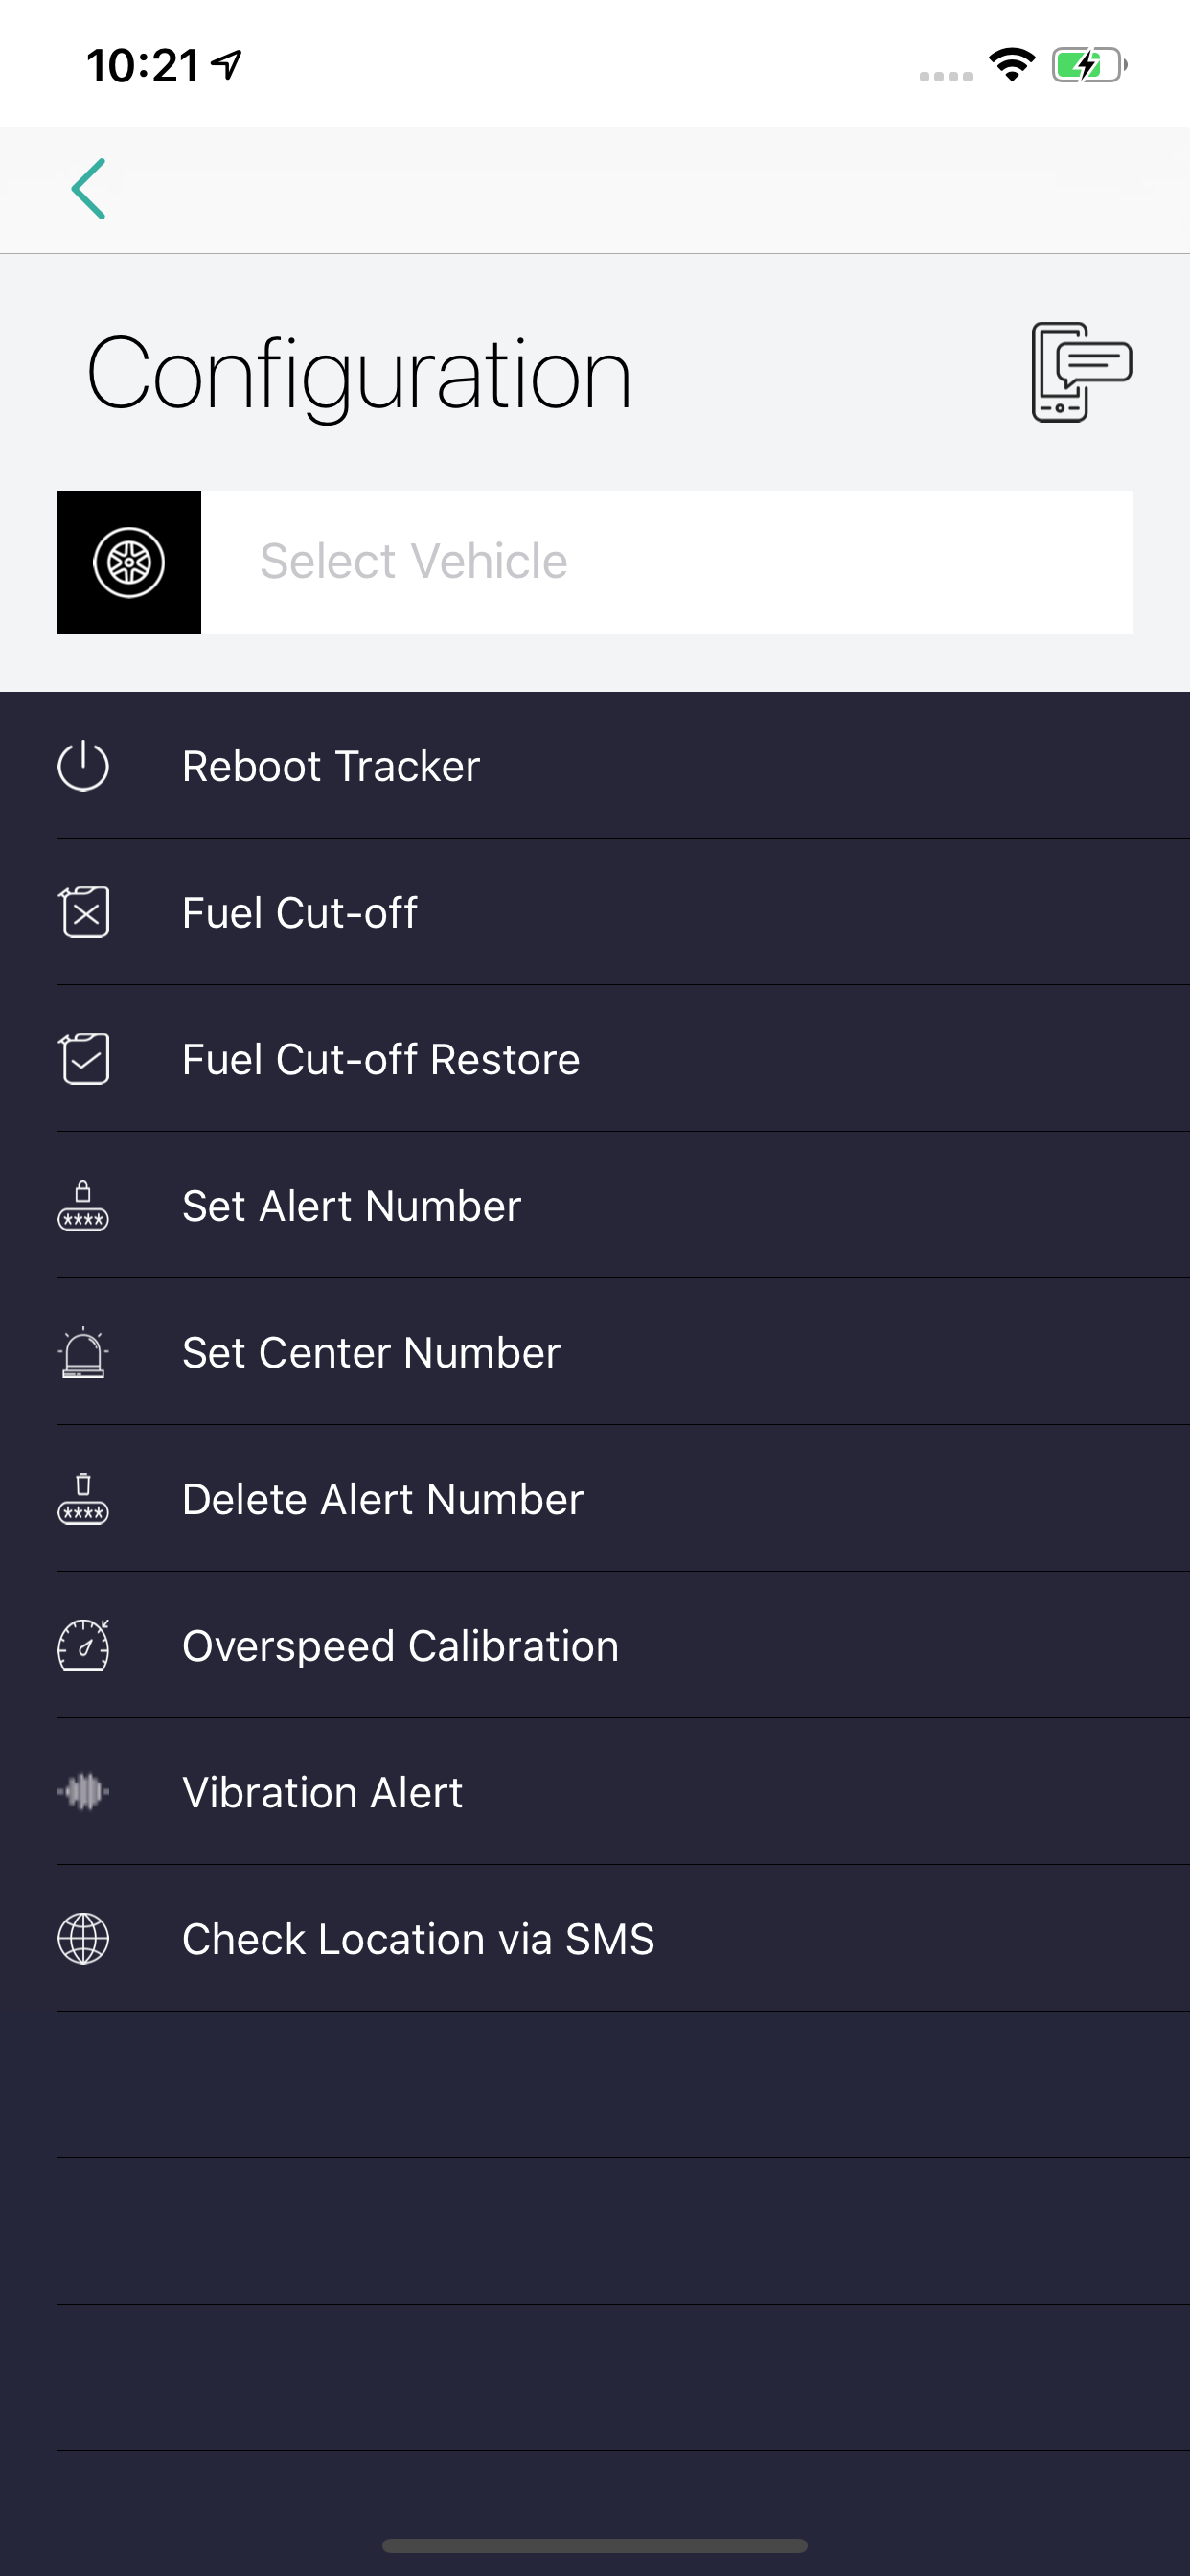Open the SMS message phone icon
Screen dimensions: 1190x2576
tap(1080, 372)
